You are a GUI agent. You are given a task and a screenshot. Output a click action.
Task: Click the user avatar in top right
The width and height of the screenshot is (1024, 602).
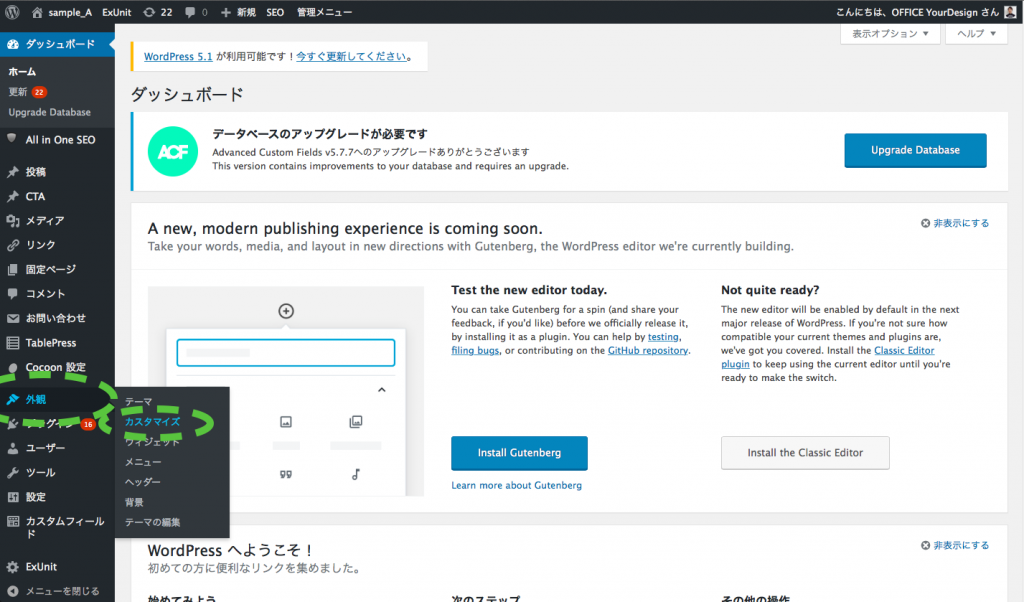point(1010,12)
